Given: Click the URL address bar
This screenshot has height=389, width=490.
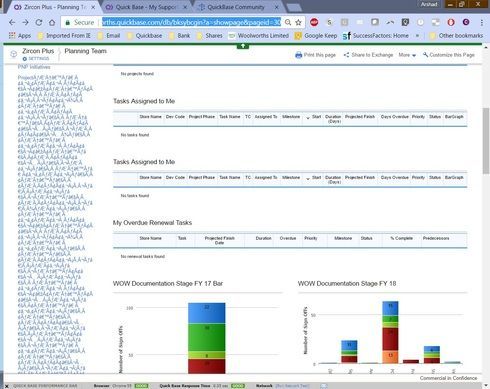Looking at the screenshot, I should click(x=191, y=22).
